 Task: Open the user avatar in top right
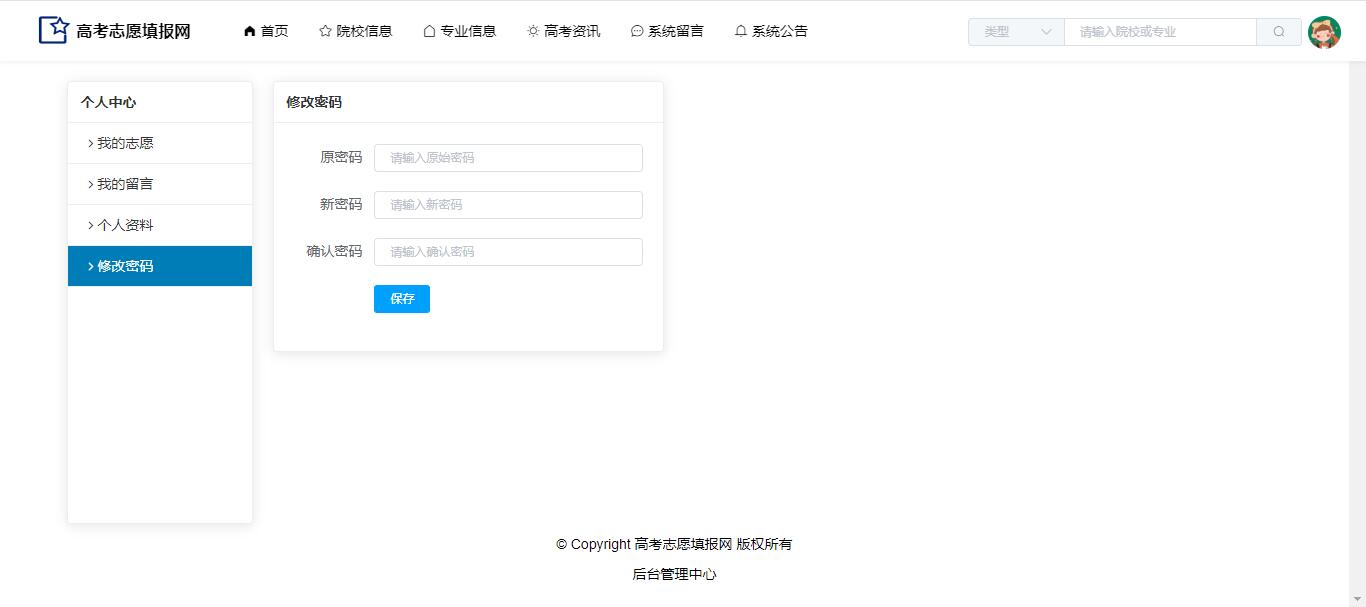1324,32
